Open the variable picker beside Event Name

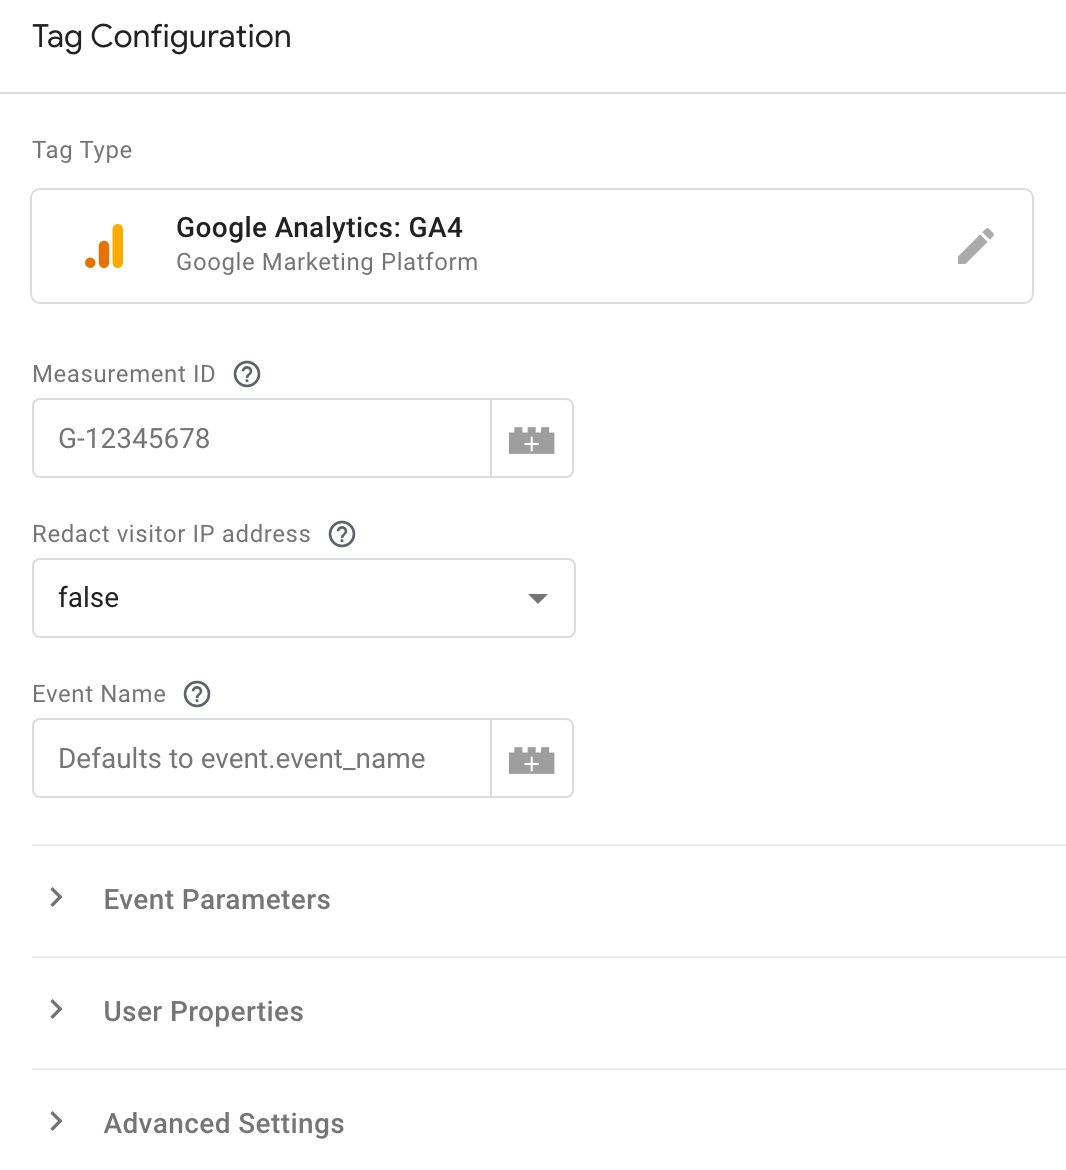click(531, 758)
